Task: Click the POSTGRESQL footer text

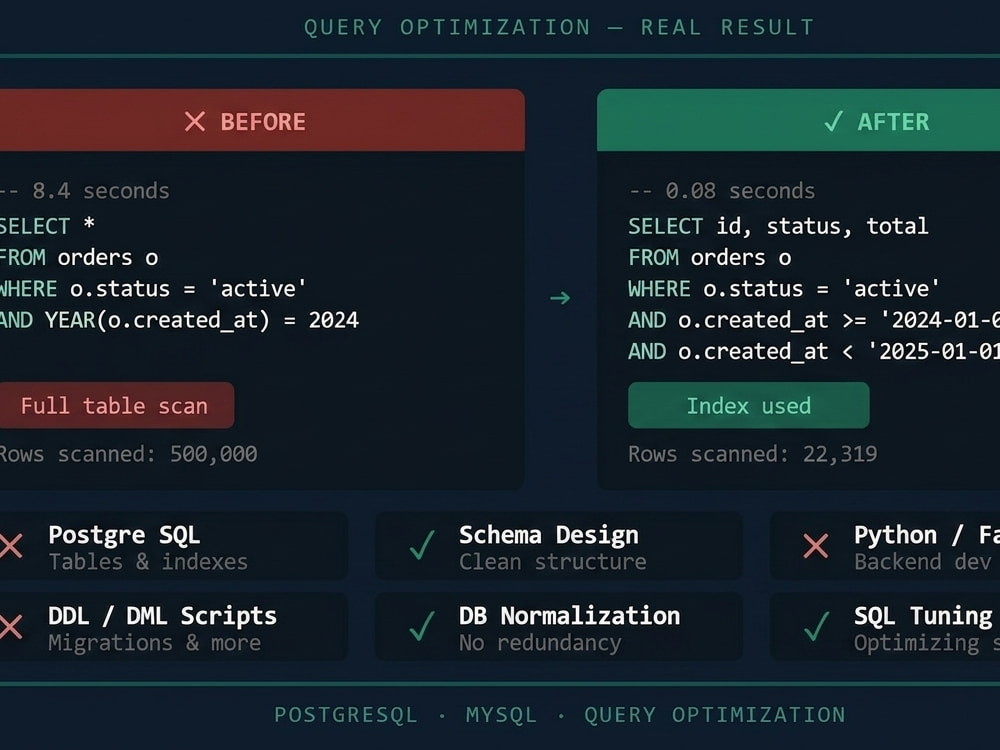Action: coord(346,715)
